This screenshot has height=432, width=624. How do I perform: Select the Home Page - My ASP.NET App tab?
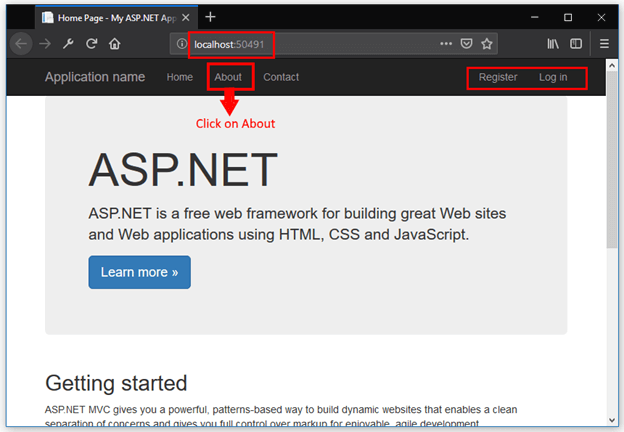(116, 18)
